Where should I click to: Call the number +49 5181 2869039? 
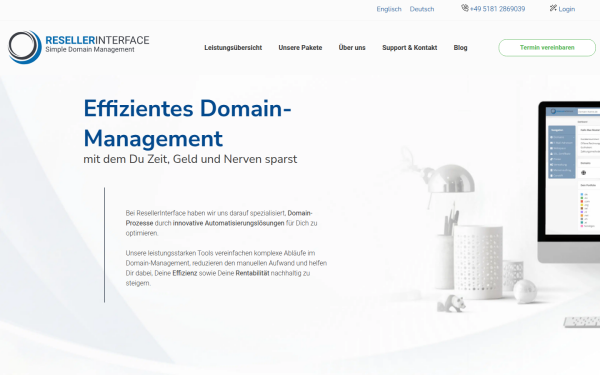497,9
